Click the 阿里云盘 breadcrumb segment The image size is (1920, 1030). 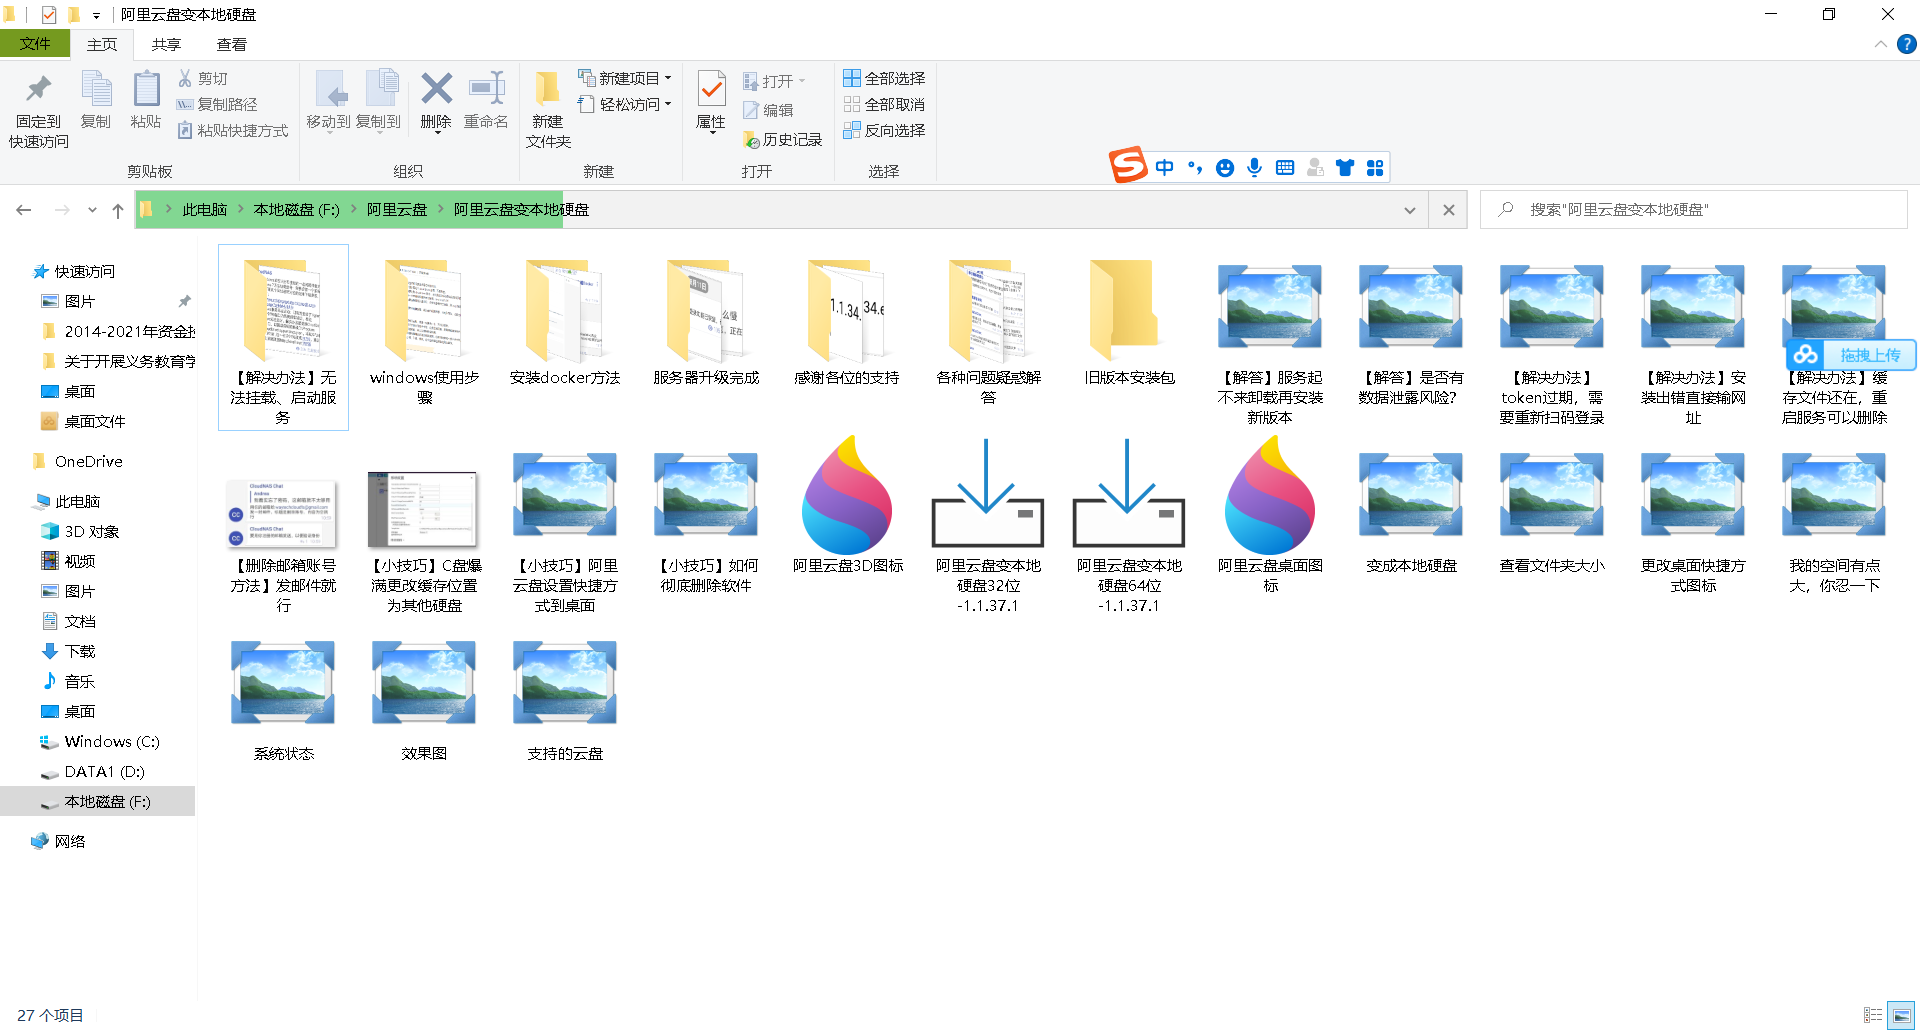point(397,209)
